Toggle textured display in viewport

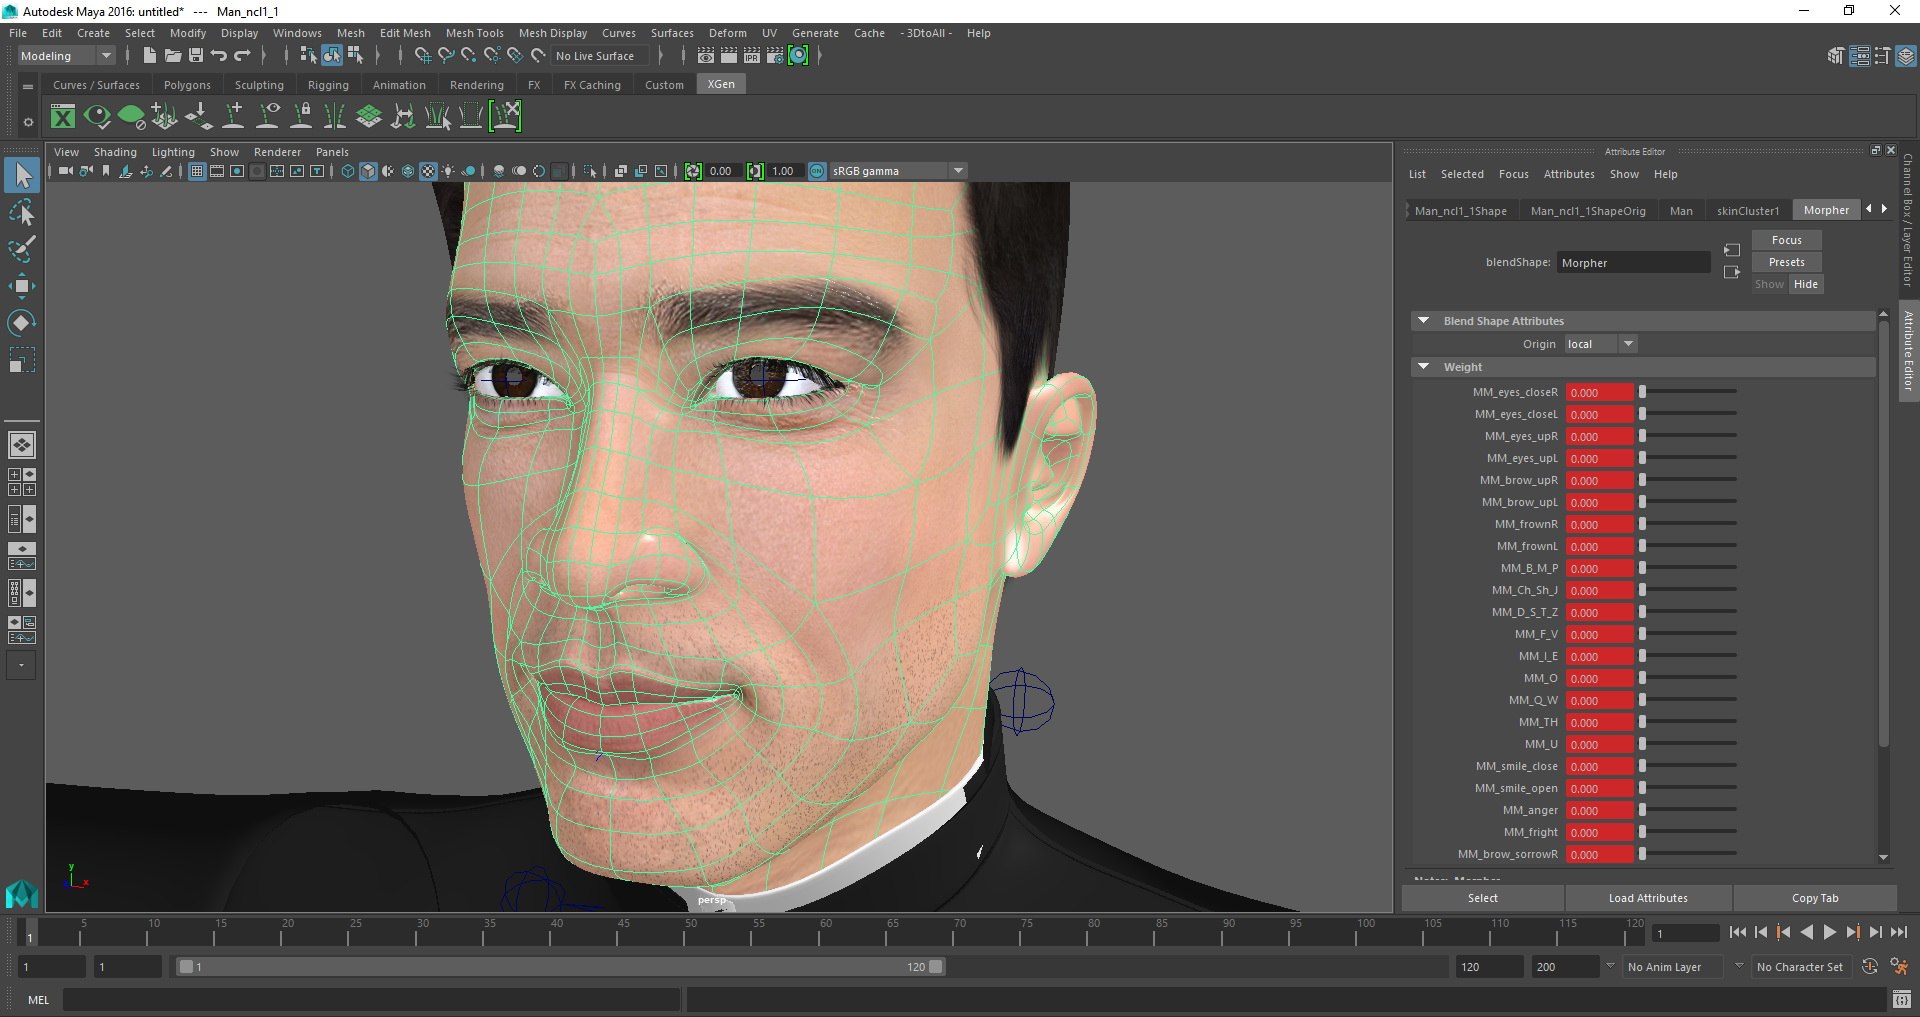pos(428,171)
